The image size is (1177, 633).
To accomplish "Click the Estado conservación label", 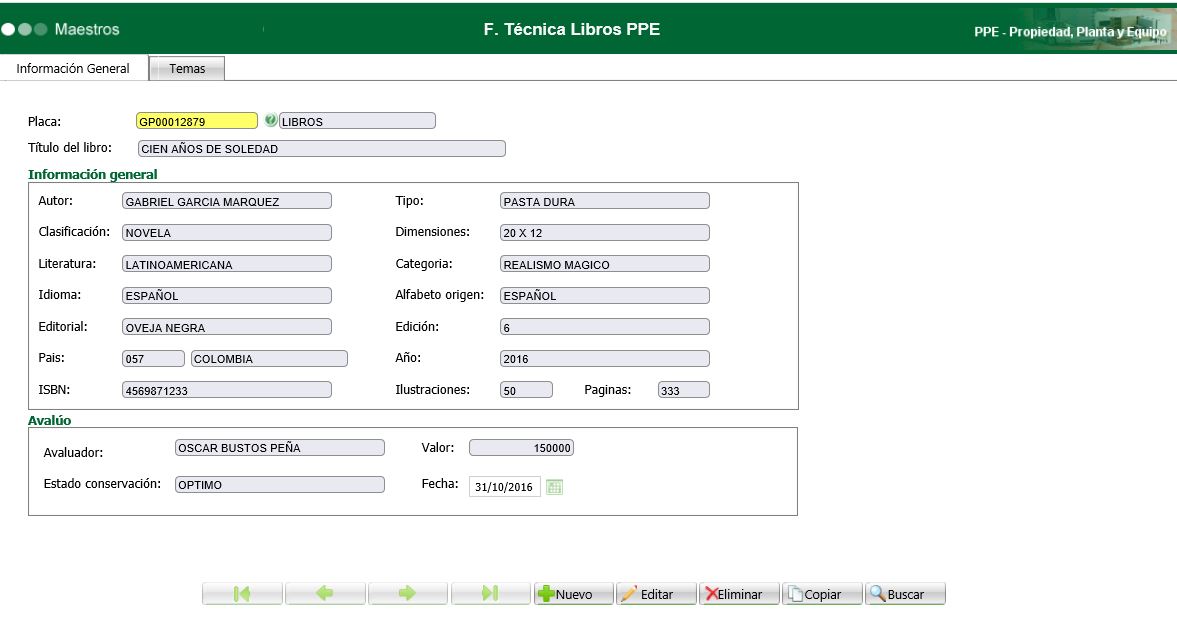I will click(x=102, y=484).
